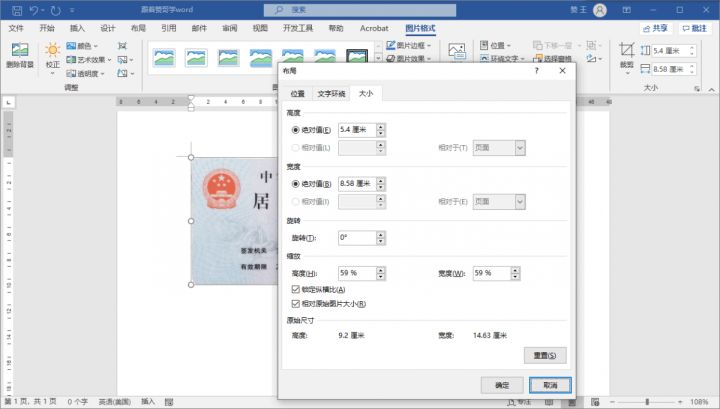Click the Ribbon Display Options icon
The height and width of the screenshot is (409, 720).
pyautogui.click(x=626, y=10)
